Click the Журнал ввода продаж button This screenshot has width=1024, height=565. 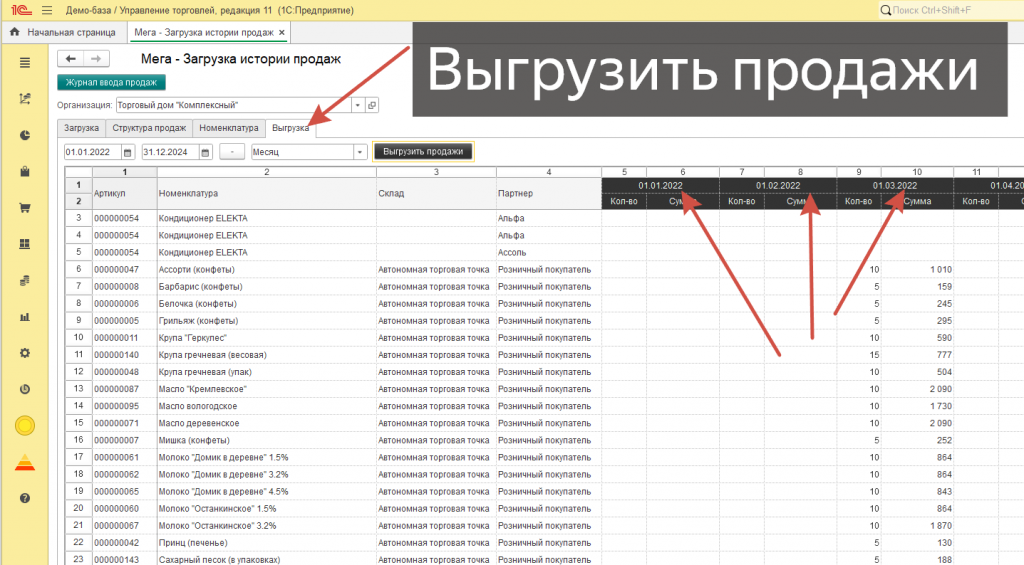tap(111, 82)
